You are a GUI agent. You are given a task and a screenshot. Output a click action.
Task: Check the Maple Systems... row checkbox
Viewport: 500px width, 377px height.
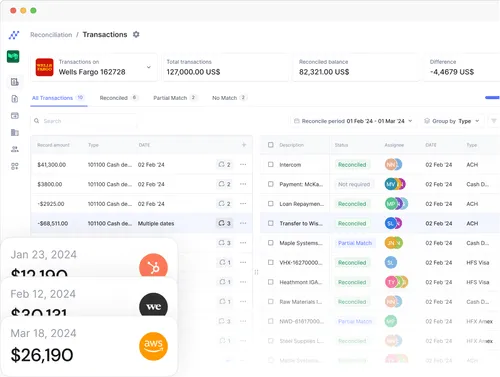coord(271,243)
